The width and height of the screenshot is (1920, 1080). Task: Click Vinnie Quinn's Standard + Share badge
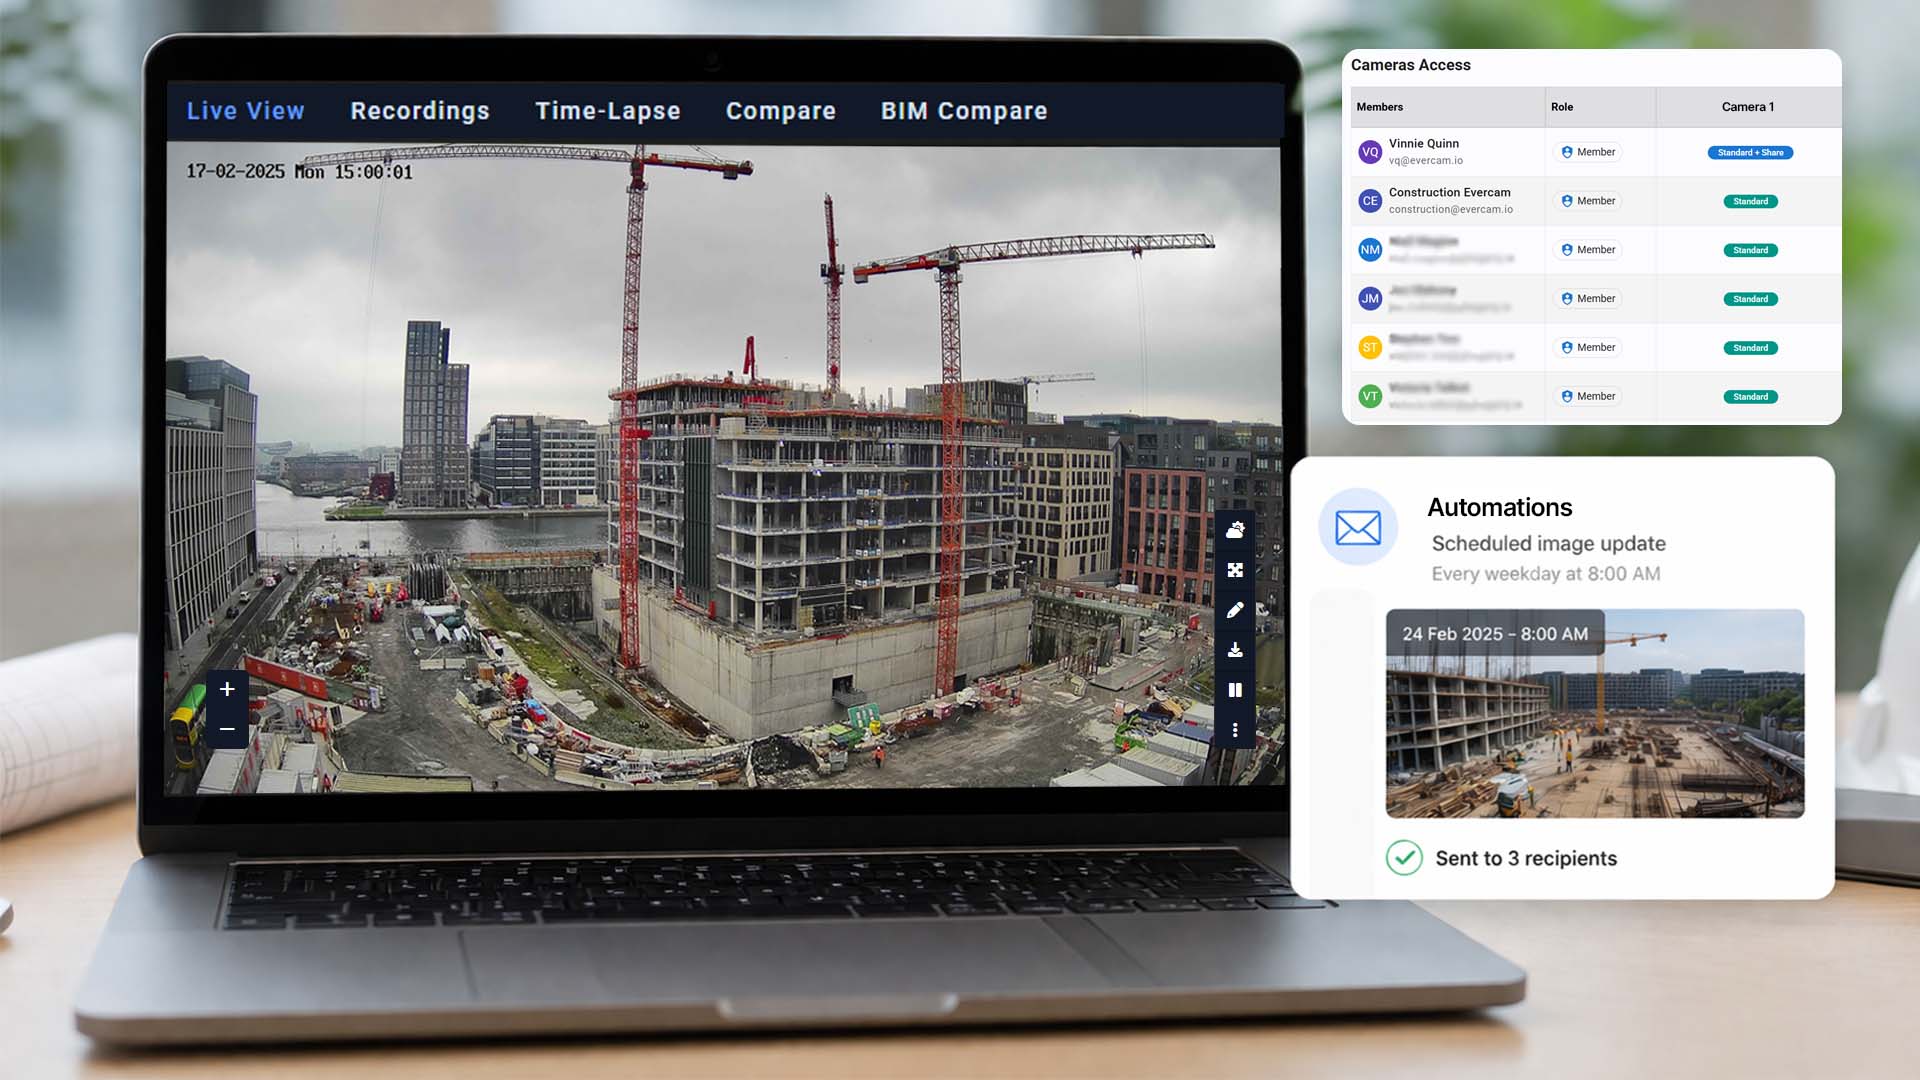pos(1750,153)
